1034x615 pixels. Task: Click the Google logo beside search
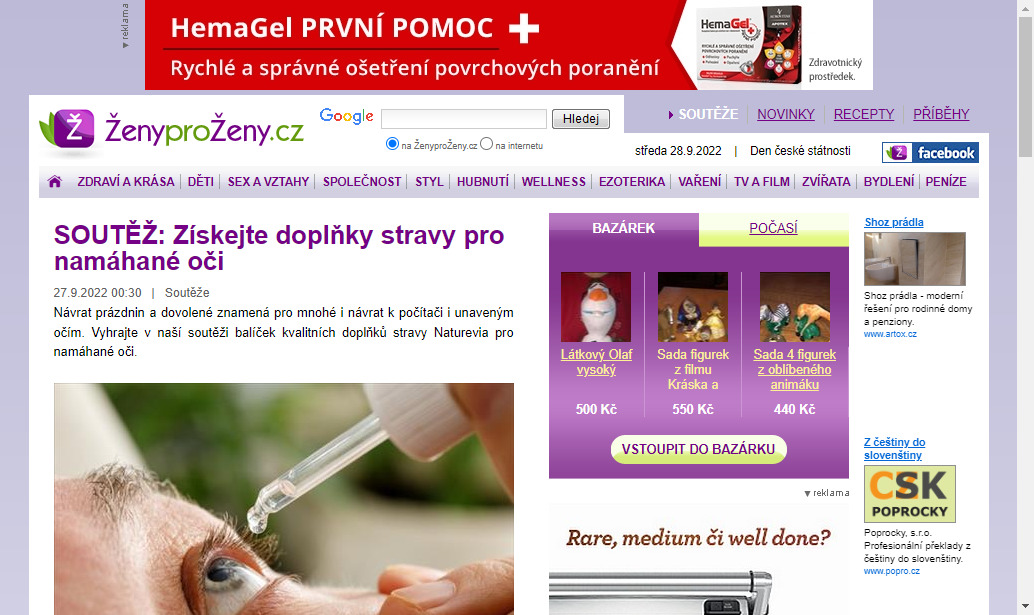[346, 117]
